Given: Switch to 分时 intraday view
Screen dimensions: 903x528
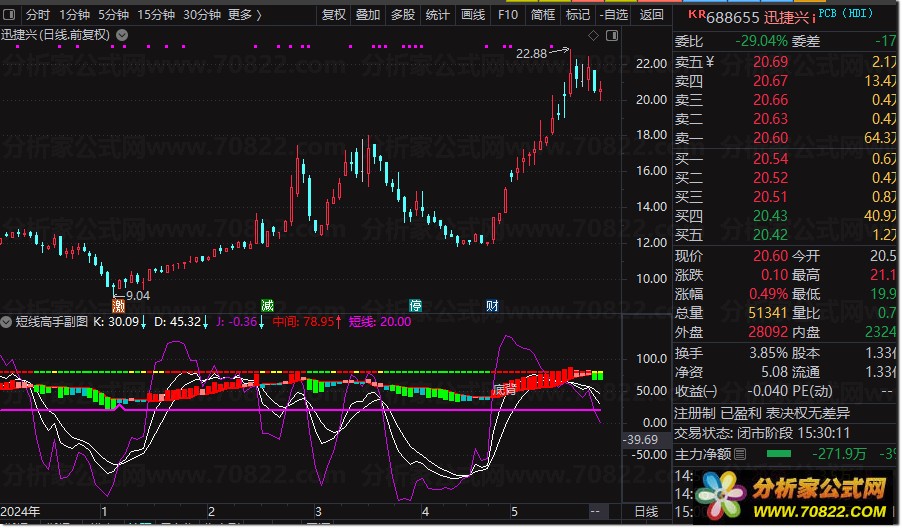Looking at the screenshot, I should point(37,14).
